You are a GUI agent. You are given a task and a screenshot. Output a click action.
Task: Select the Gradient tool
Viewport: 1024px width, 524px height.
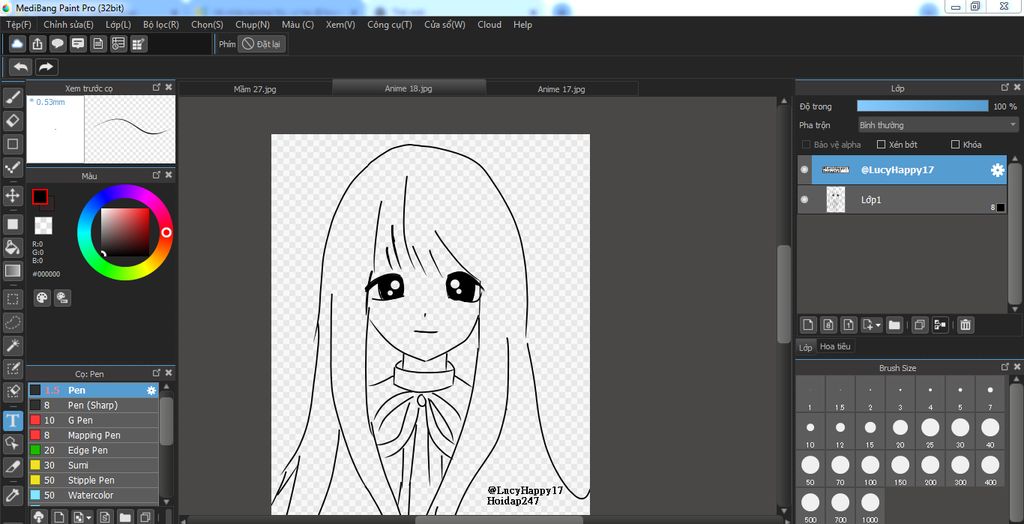tap(12, 270)
